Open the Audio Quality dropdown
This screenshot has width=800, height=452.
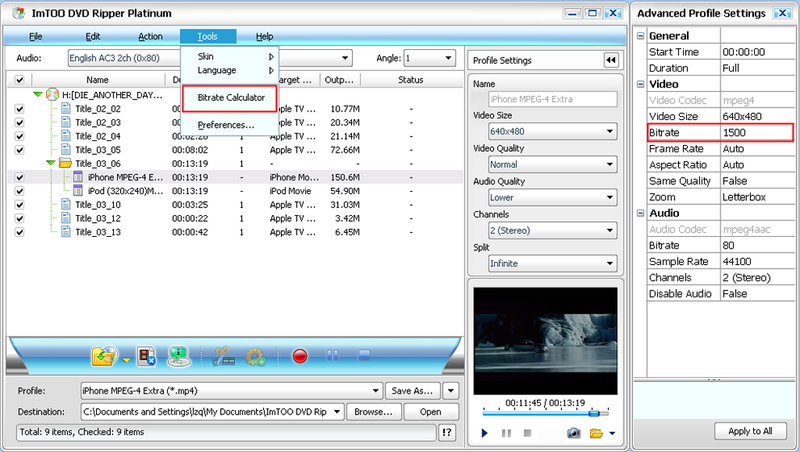click(610, 197)
